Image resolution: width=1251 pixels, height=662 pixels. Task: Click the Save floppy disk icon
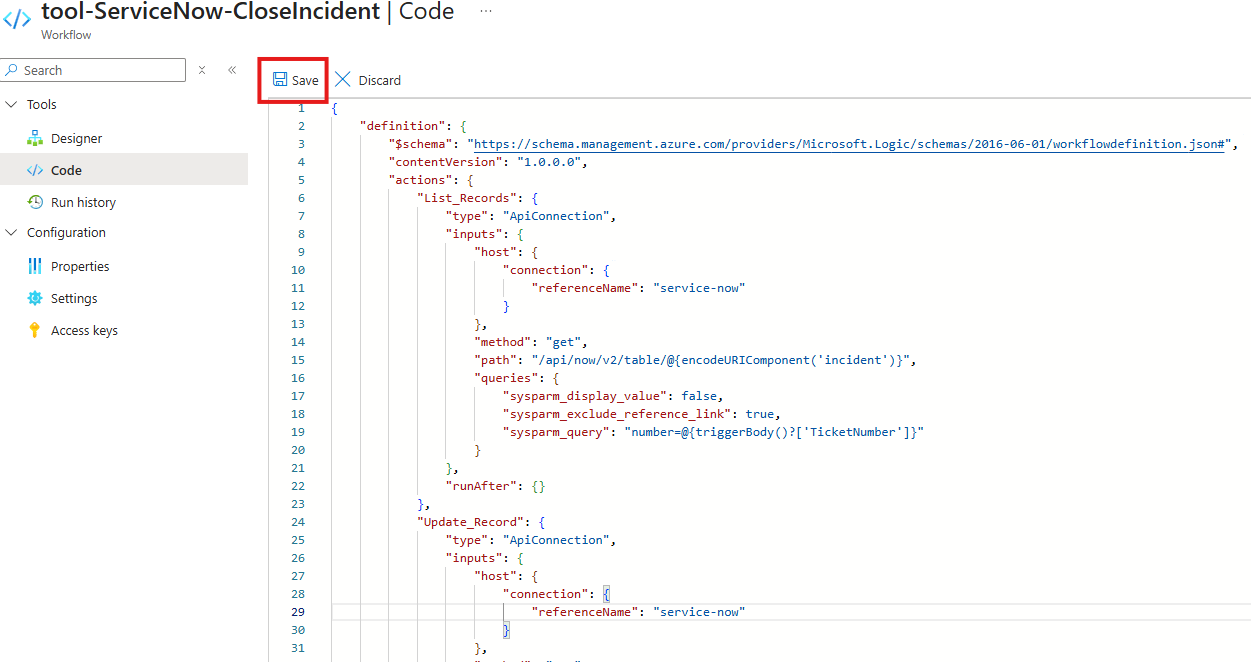point(280,80)
